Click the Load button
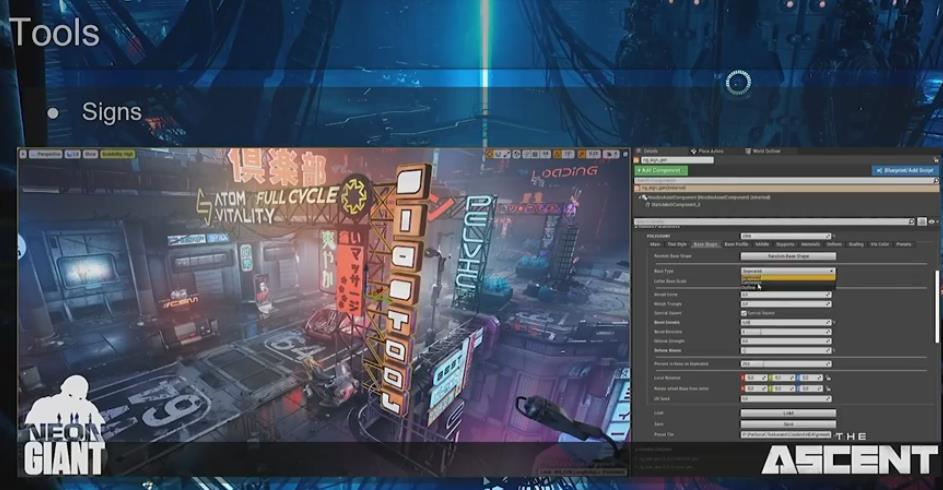Screen dimensions: 943x490 [788, 413]
